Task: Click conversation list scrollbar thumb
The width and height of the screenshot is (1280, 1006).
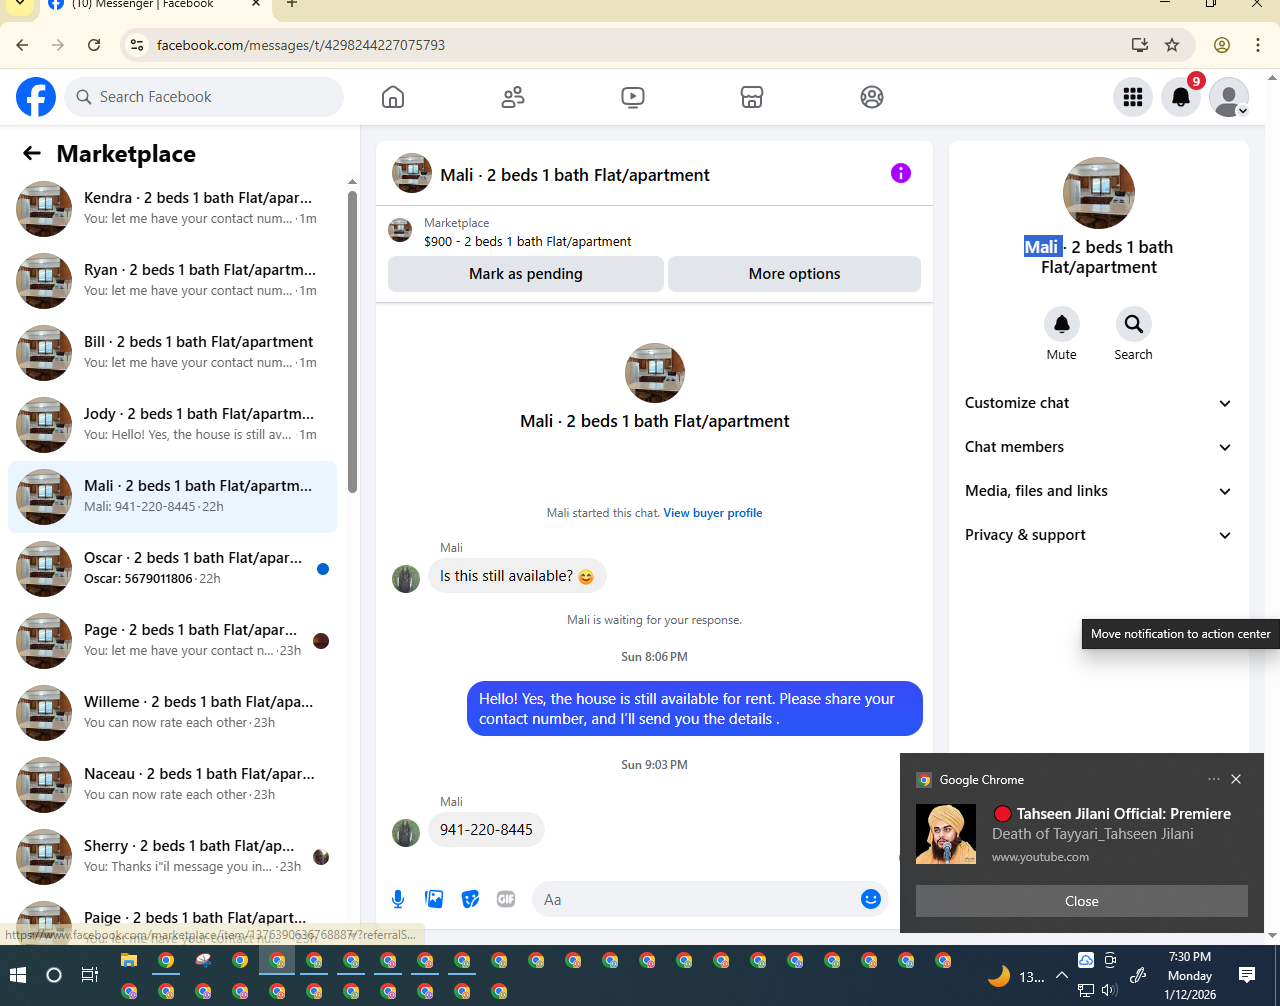Action: point(352,341)
